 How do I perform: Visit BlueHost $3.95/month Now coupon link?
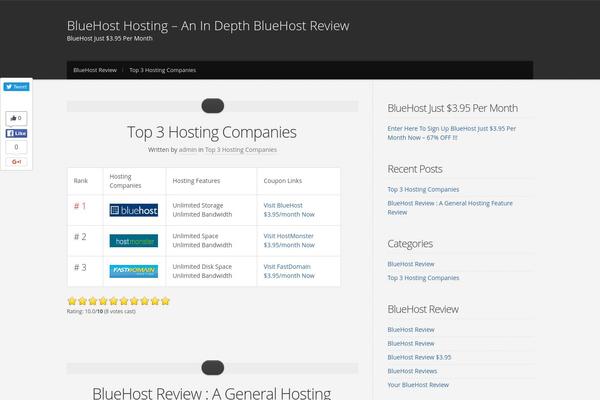coord(289,210)
